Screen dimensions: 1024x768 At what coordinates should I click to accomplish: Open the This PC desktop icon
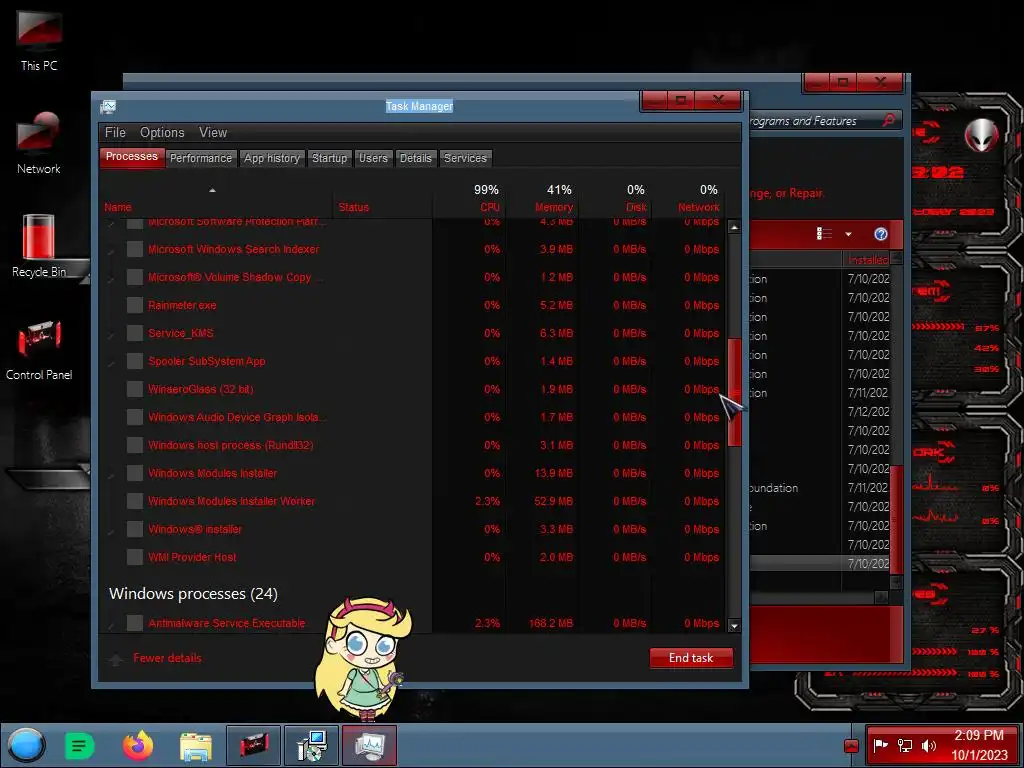[39, 40]
